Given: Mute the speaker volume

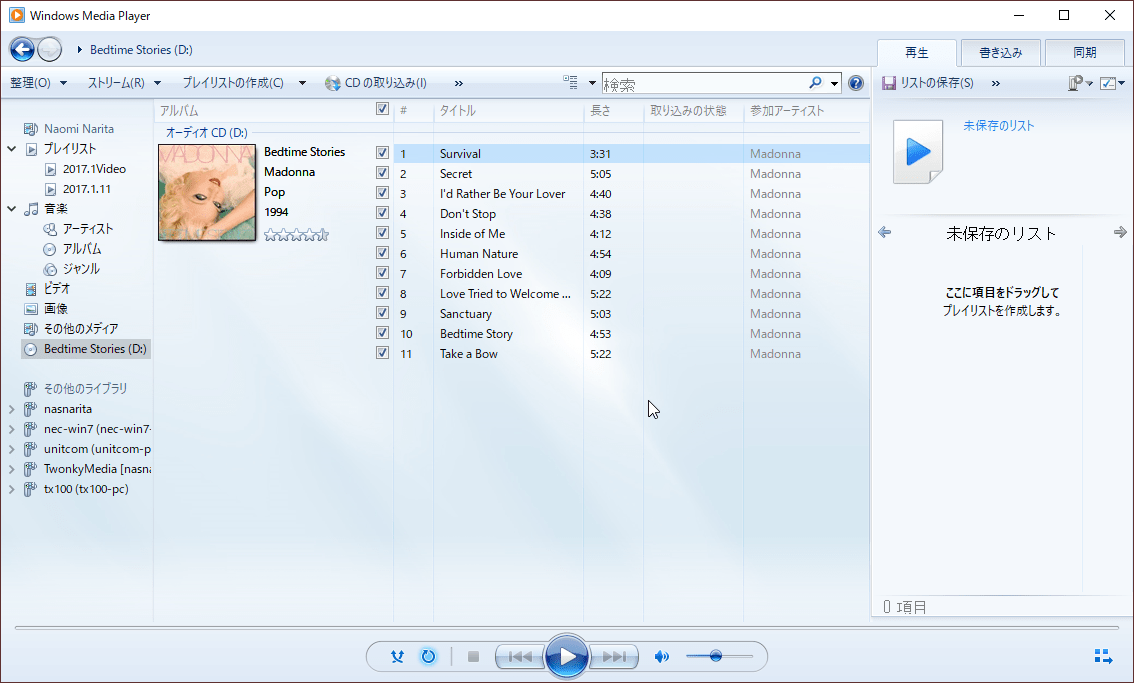Looking at the screenshot, I should (x=661, y=656).
